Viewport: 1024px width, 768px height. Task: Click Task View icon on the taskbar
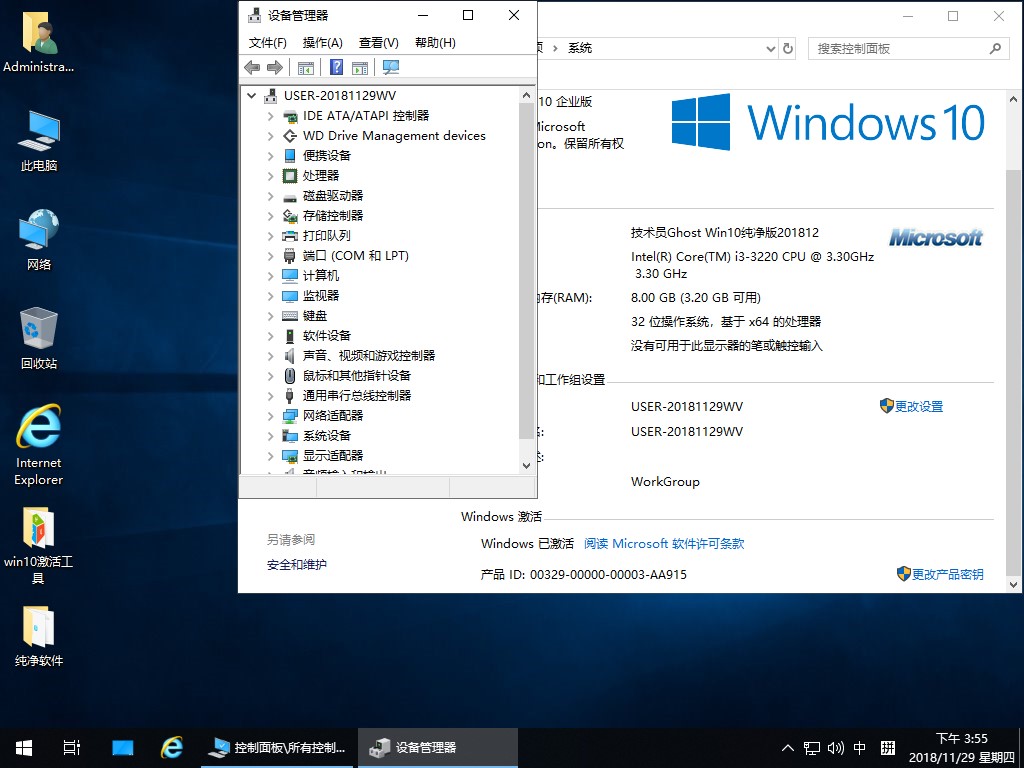tap(72, 747)
